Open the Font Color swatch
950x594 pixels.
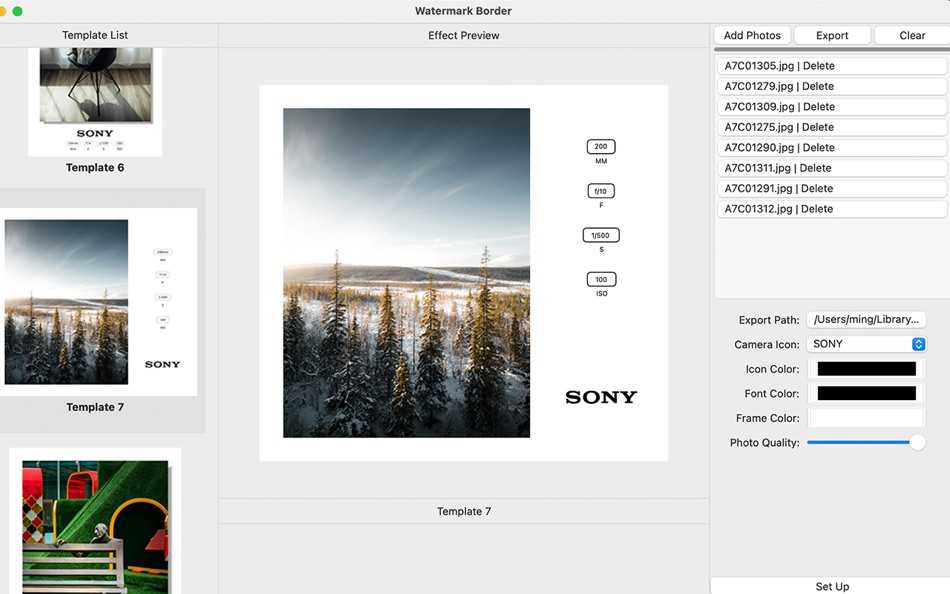[x=866, y=393]
